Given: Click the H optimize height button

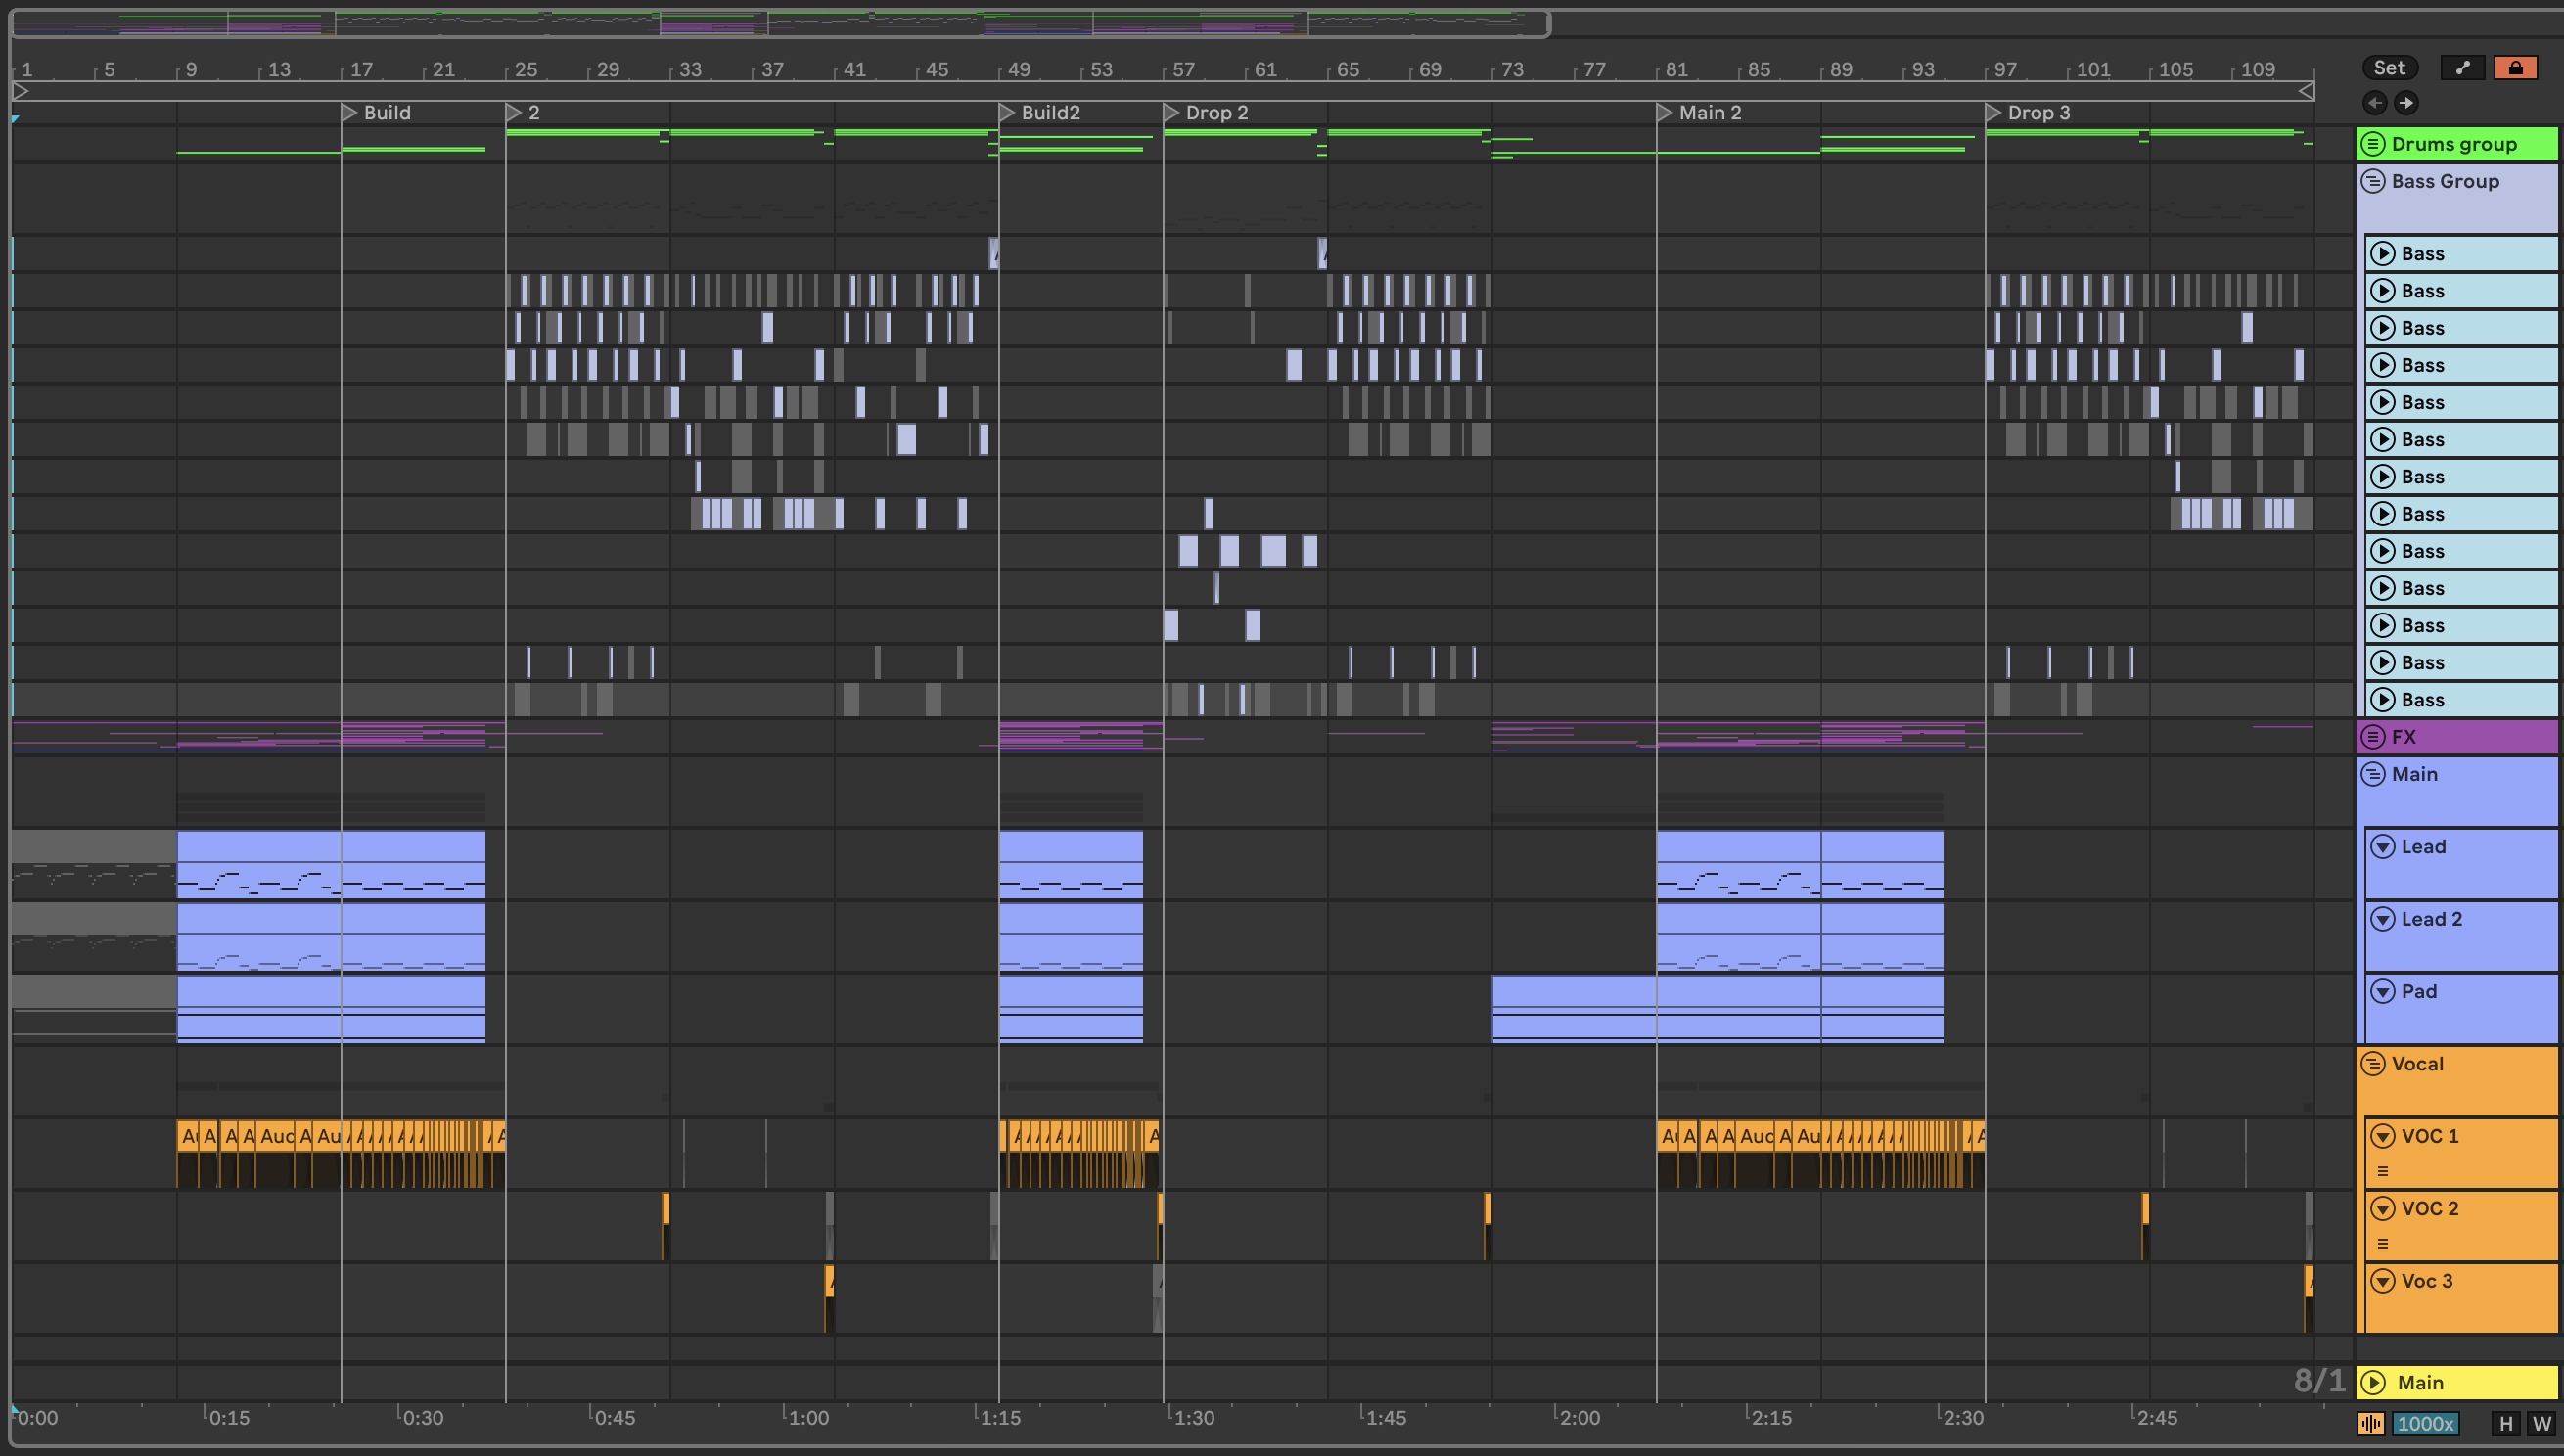Looking at the screenshot, I should [x=2505, y=1424].
